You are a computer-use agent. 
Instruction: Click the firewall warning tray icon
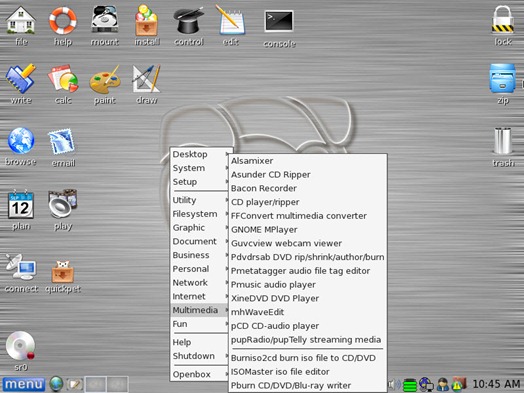click(459, 384)
